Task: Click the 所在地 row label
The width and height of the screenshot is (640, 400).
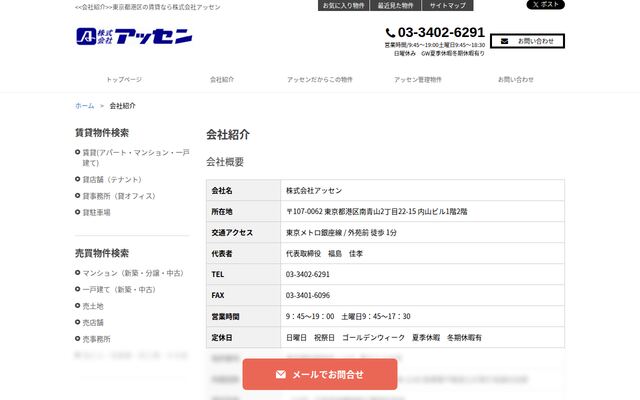Action: (222, 211)
